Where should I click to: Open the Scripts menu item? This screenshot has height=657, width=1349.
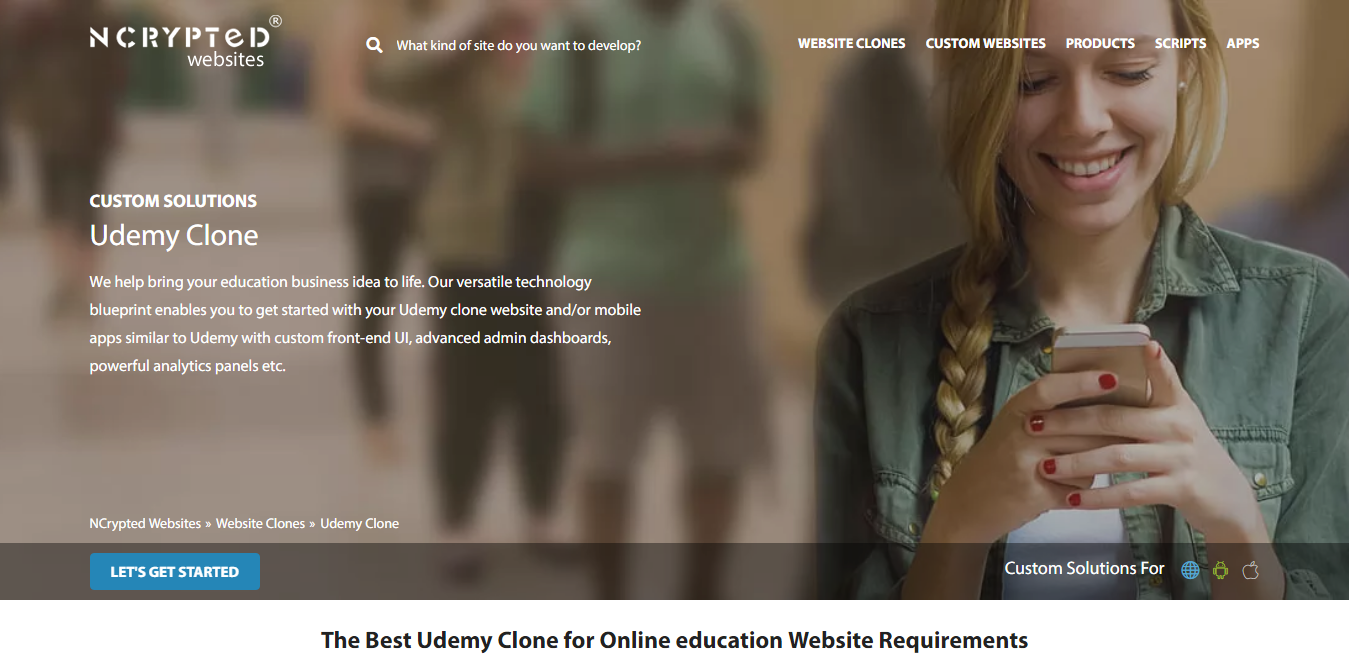[1180, 44]
